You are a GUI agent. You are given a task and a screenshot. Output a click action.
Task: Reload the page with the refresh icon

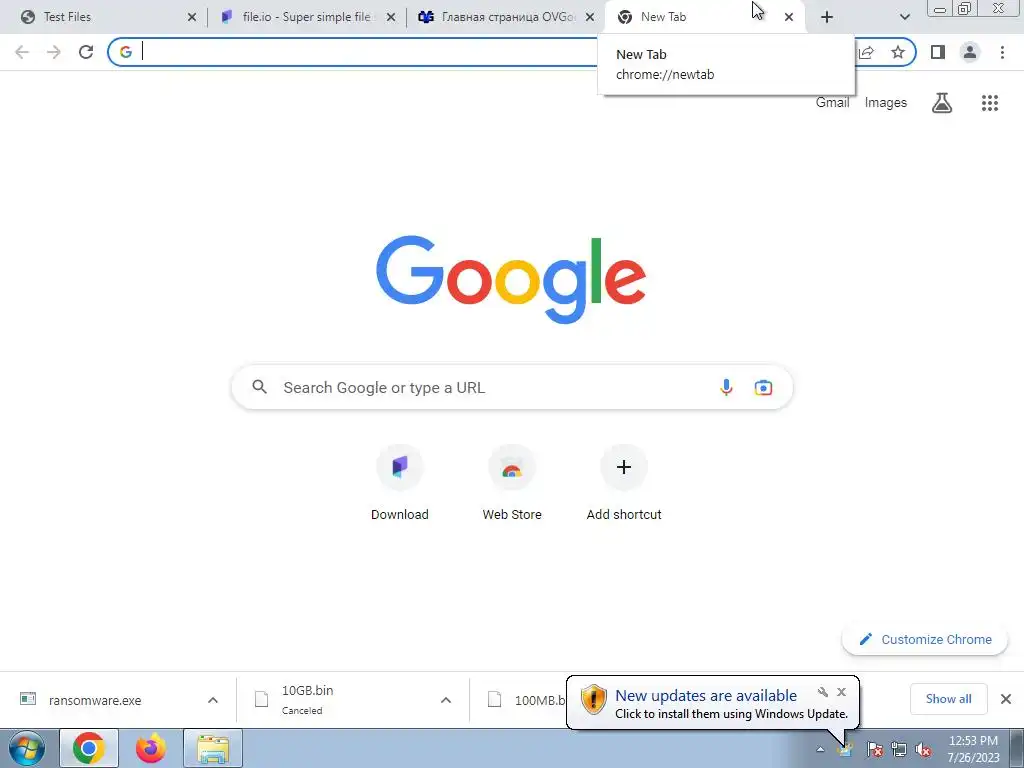pyautogui.click(x=86, y=52)
